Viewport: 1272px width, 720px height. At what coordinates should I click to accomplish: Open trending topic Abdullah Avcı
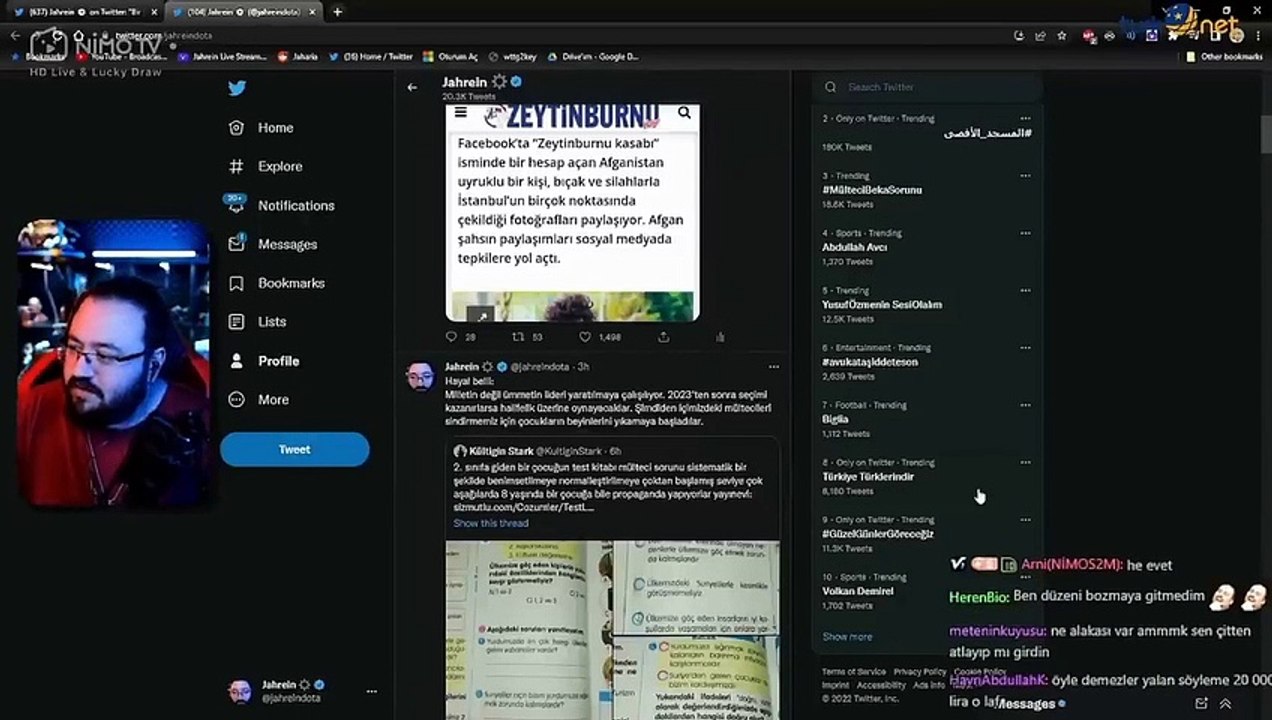click(854, 247)
